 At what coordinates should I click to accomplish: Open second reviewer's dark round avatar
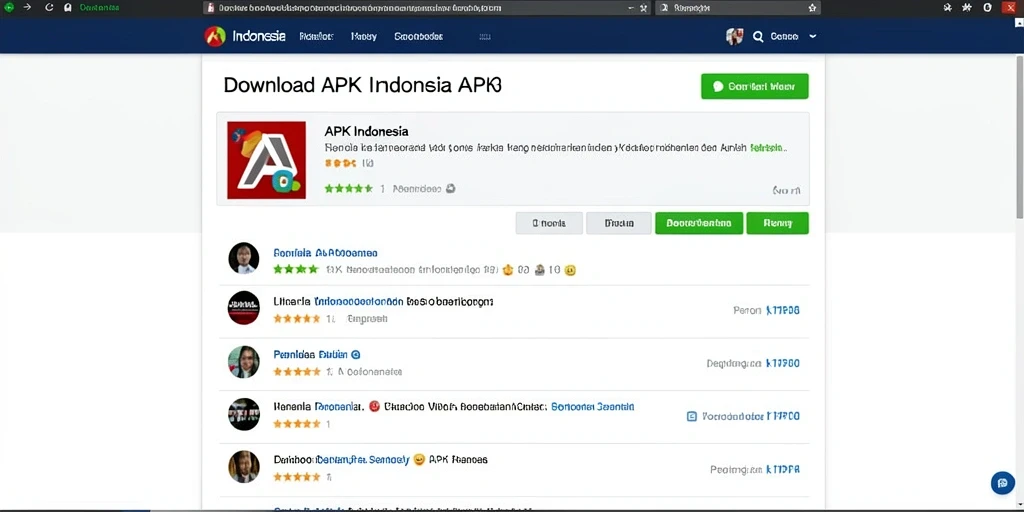244,308
